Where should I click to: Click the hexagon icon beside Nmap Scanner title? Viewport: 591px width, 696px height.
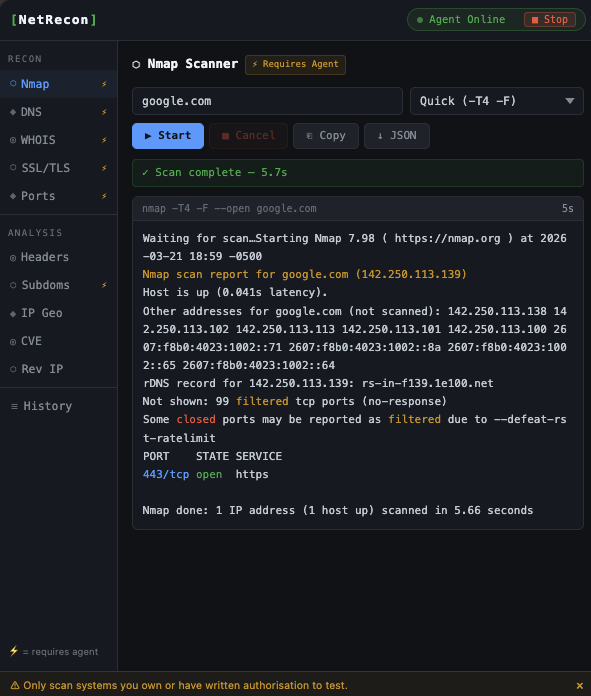[x=136, y=64]
